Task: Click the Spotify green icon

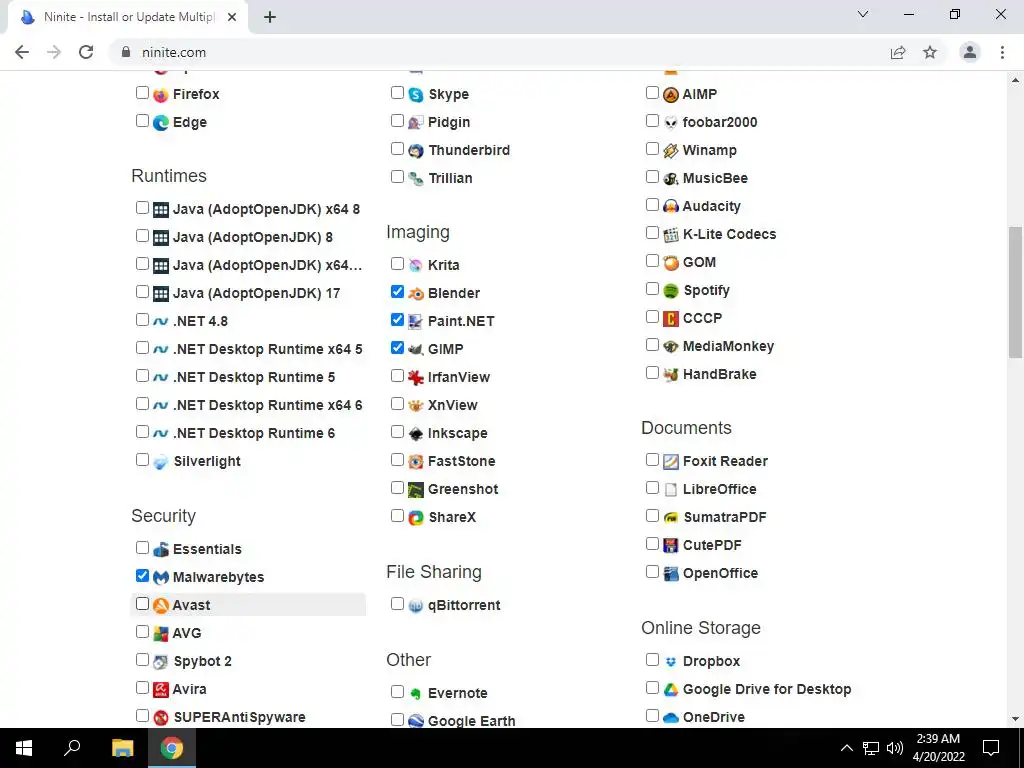Action: [671, 291]
